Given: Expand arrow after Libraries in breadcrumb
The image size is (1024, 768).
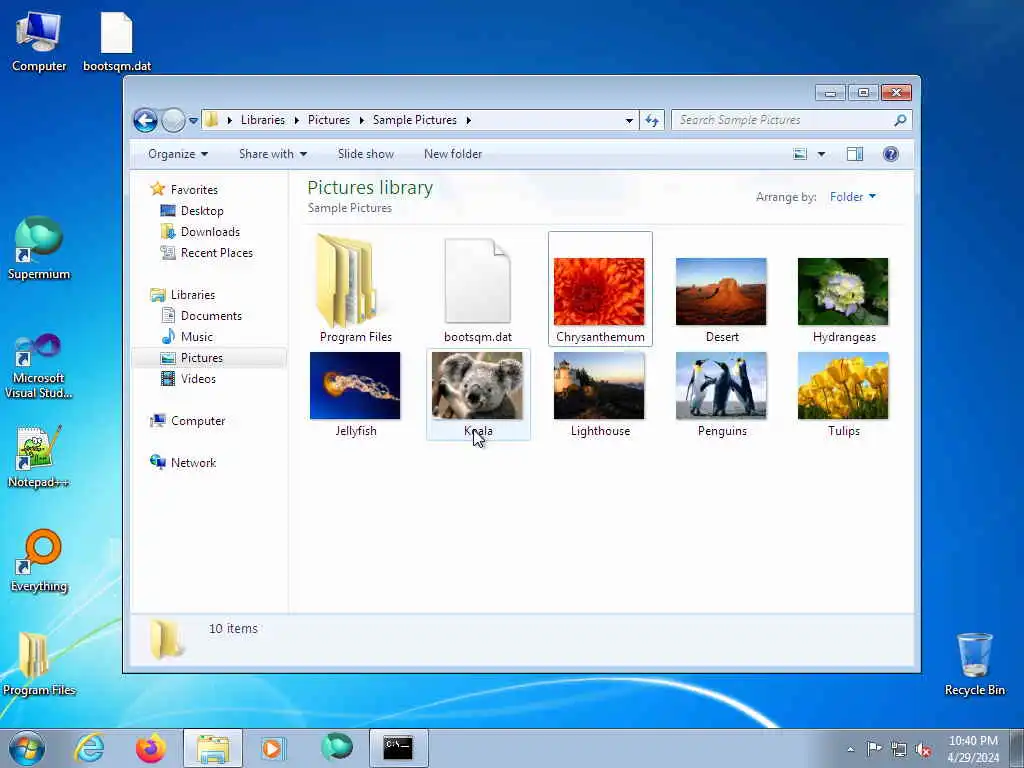Looking at the screenshot, I should point(296,120).
